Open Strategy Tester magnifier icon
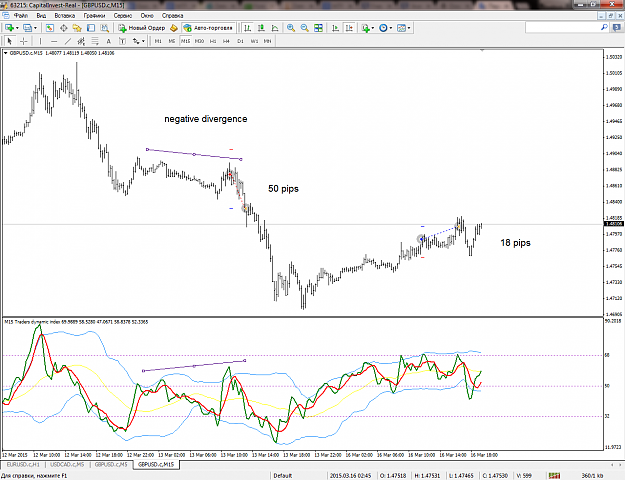 click(x=104, y=28)
